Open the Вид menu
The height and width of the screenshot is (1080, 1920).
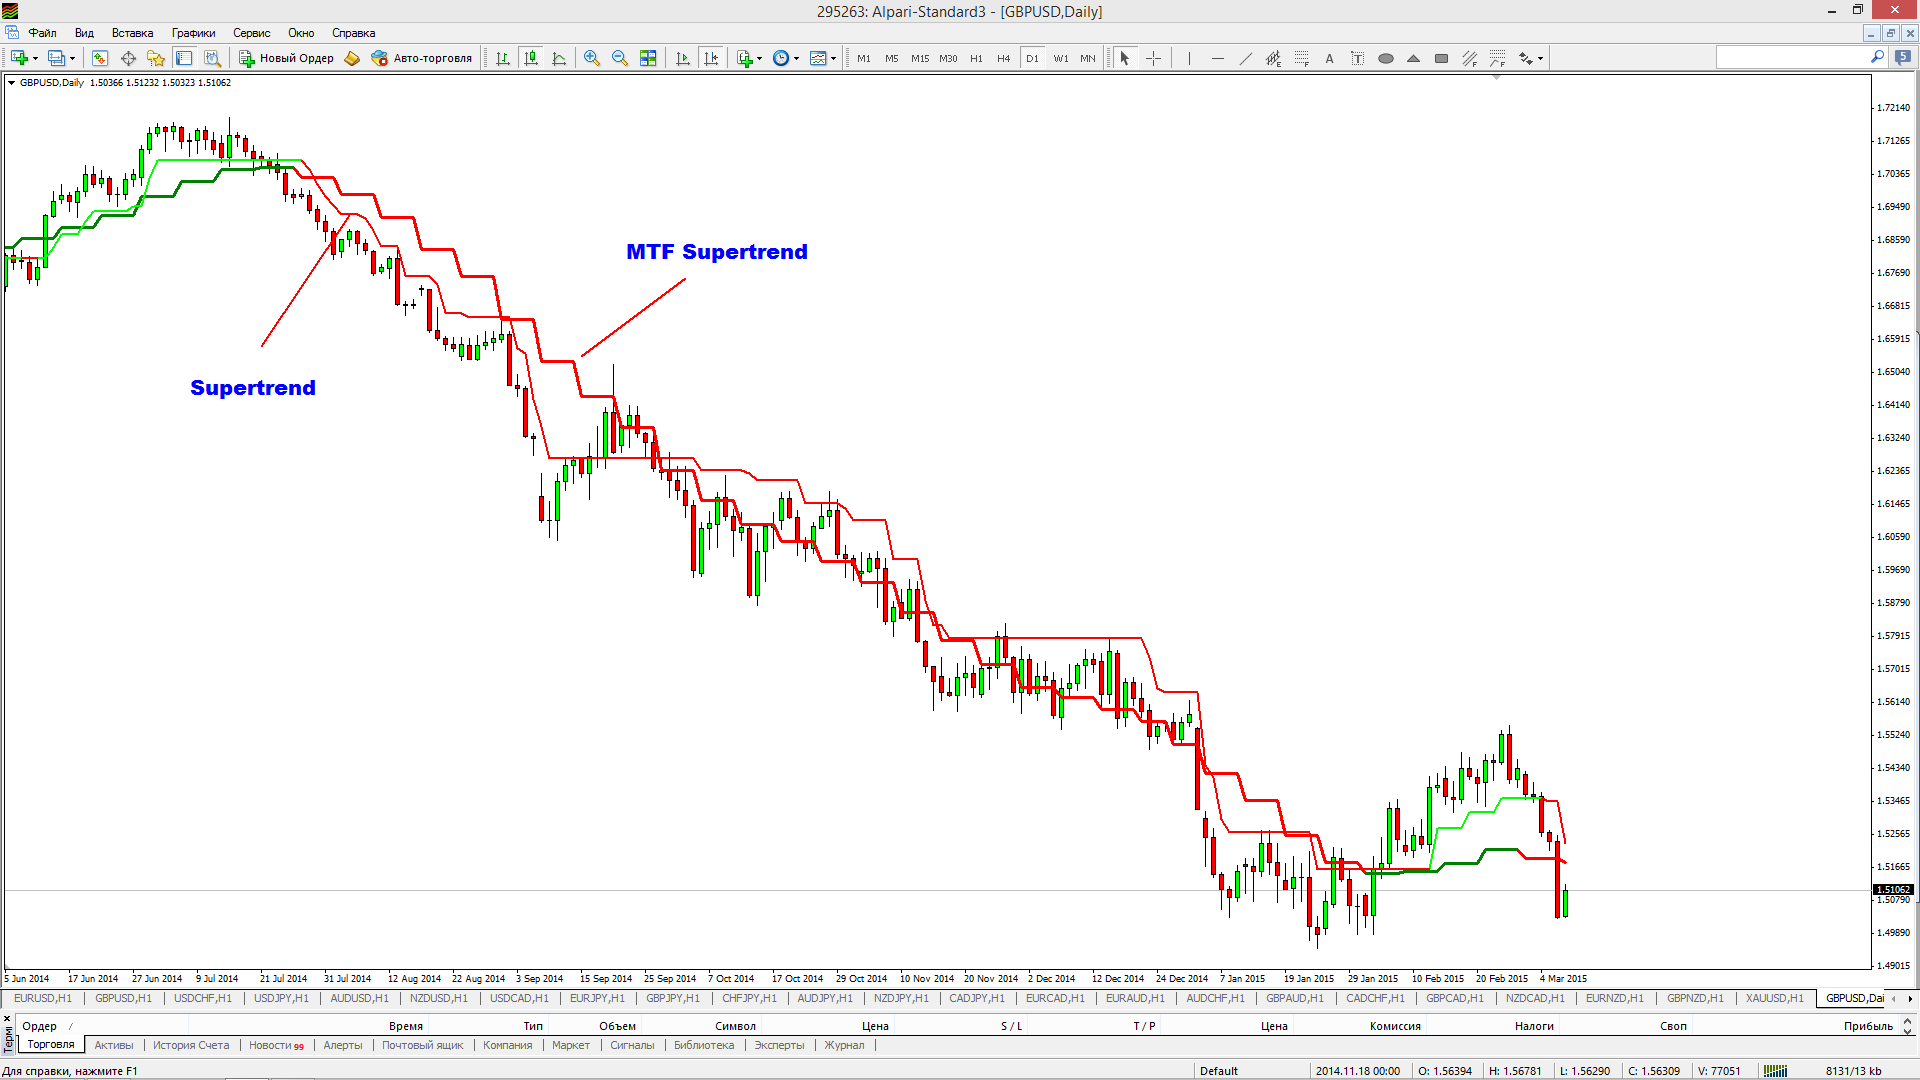[x=84, y=33]
